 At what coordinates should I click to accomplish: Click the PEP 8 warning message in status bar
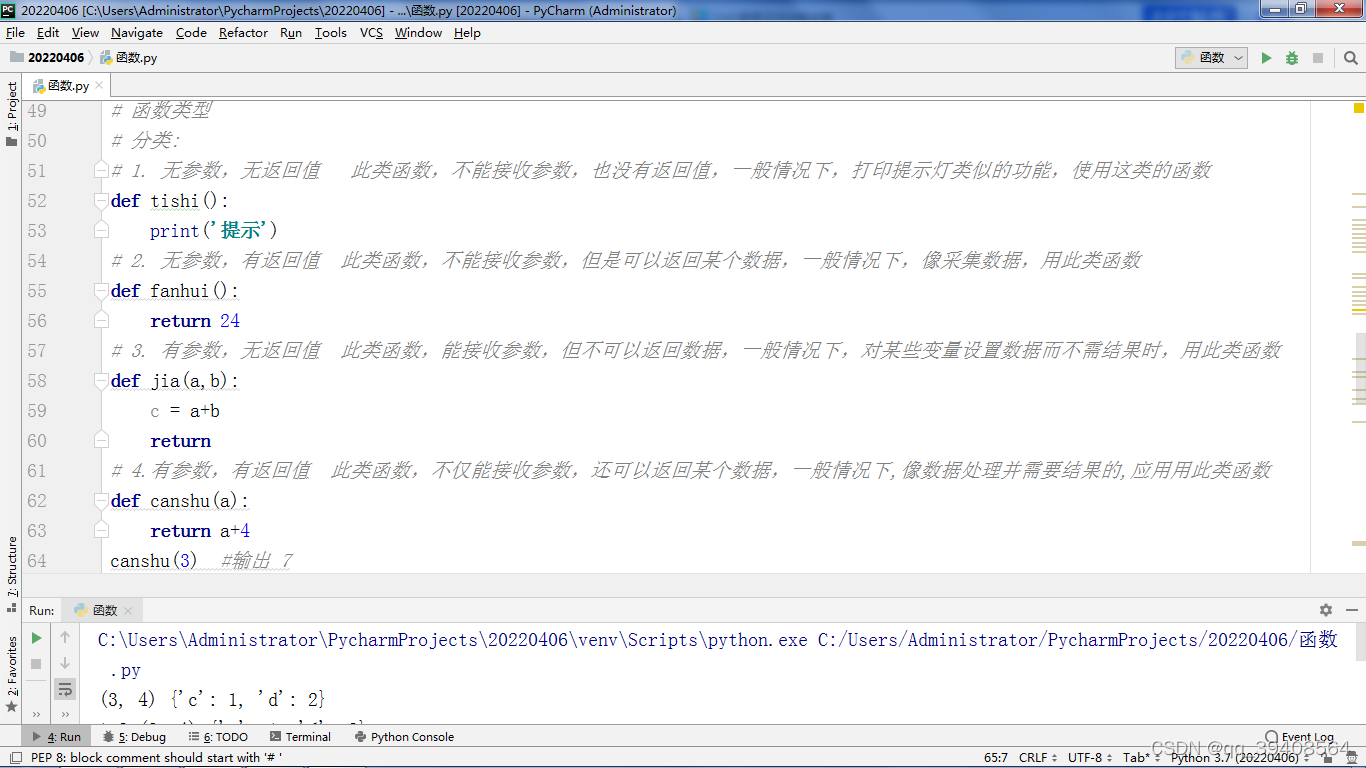tap(156, 758)
